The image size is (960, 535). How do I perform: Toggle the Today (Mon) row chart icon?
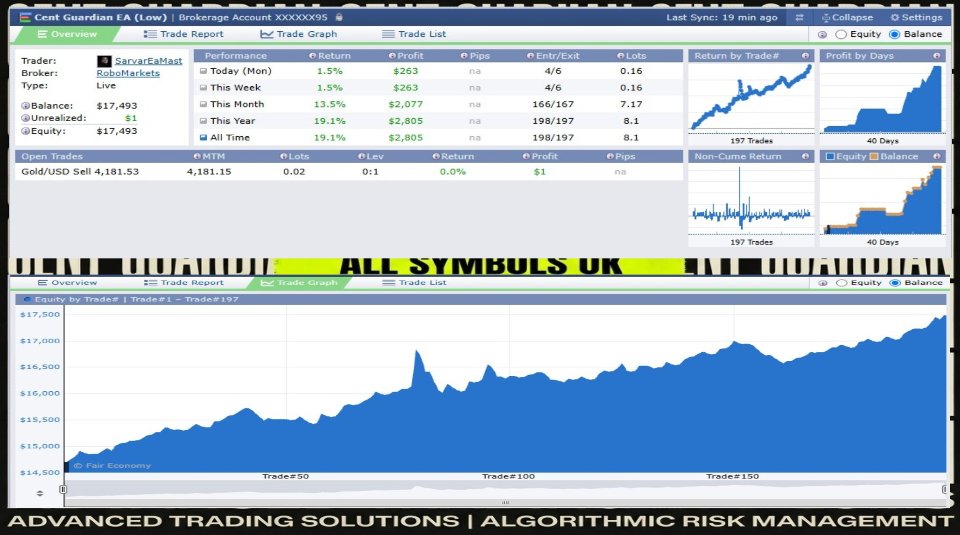[203, 71]
